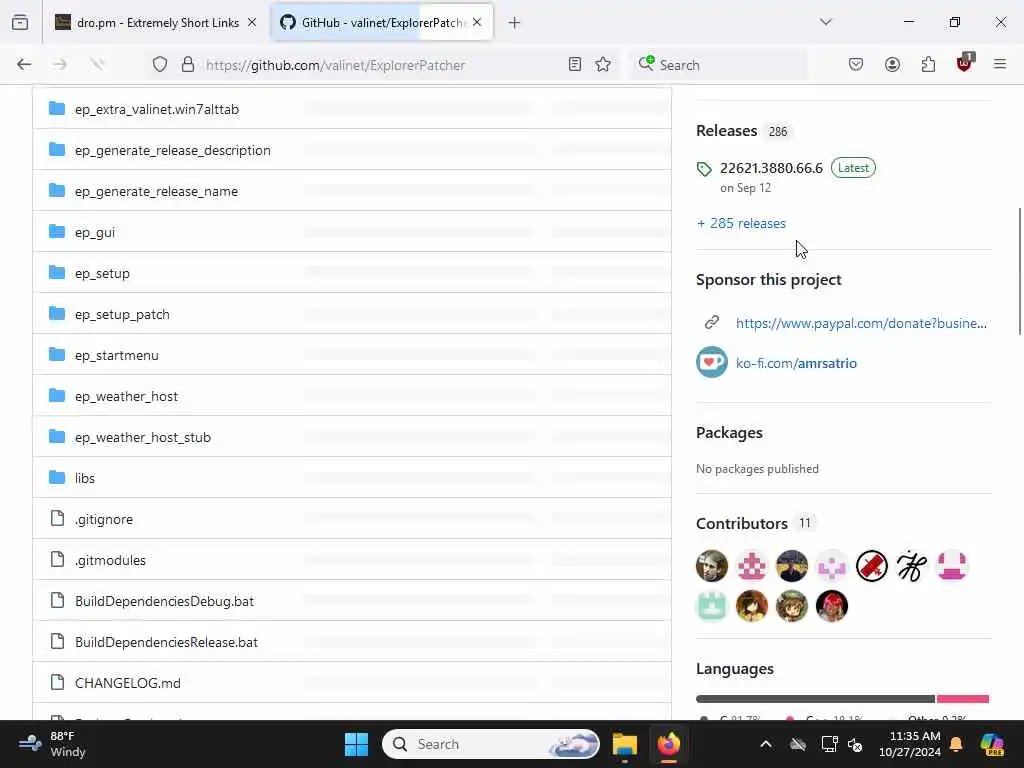Open ep_weather_host_stub folder
This screenshot has width=1024, height=768.
click(x=142, y=438)
